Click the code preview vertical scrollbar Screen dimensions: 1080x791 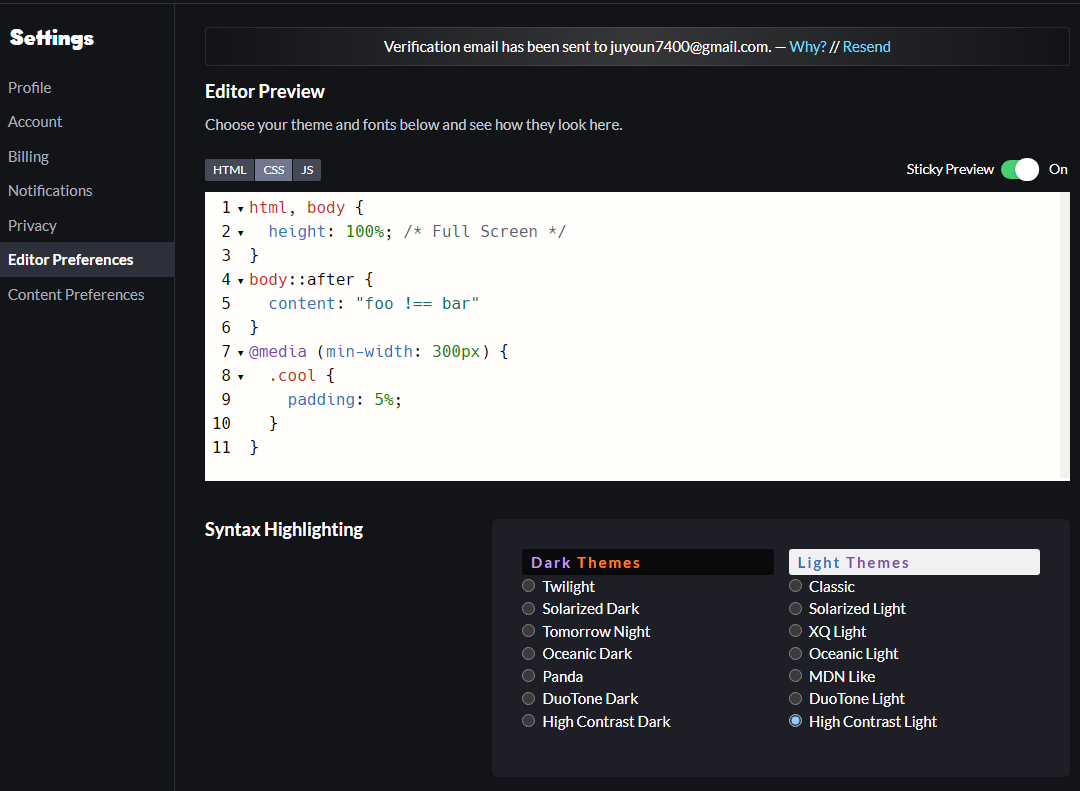pos(1065,336)
